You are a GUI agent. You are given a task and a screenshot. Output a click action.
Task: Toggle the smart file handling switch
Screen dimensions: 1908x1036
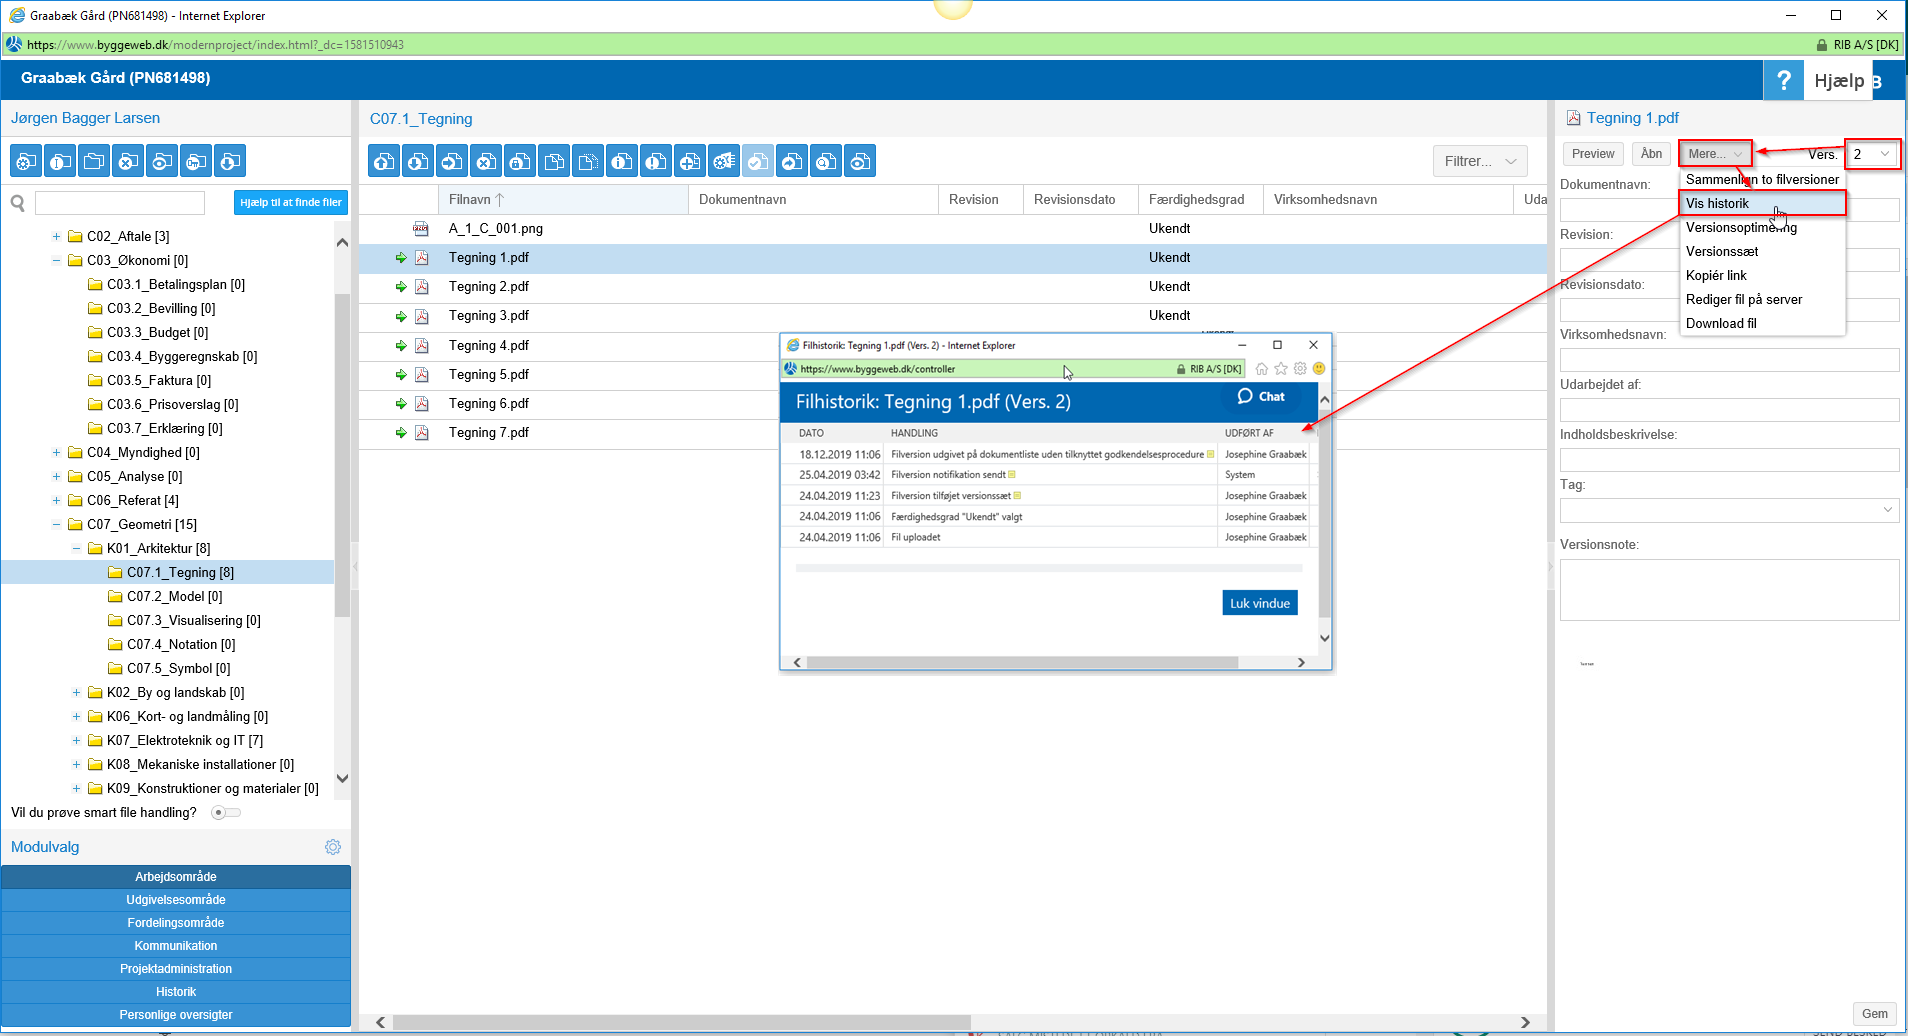(226, 813)
